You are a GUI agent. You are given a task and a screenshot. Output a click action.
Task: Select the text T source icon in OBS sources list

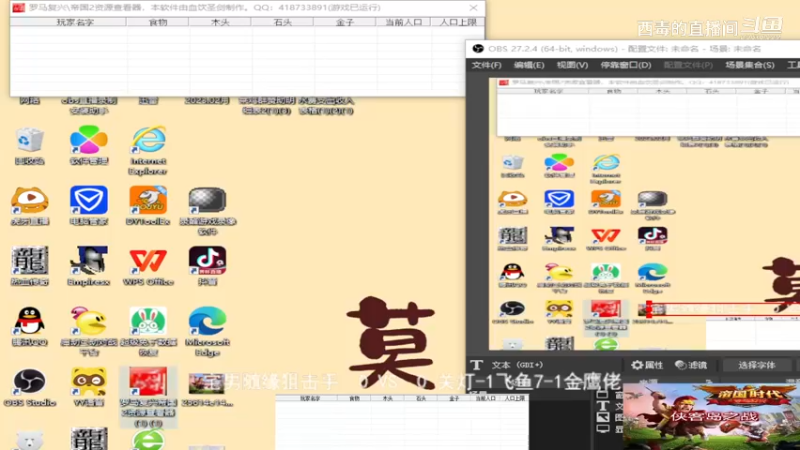pyautogui.click(x=603, y=406)
